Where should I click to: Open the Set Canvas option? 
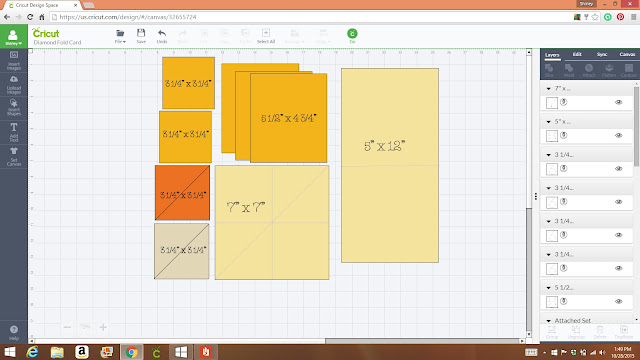(x=13, y=156)
